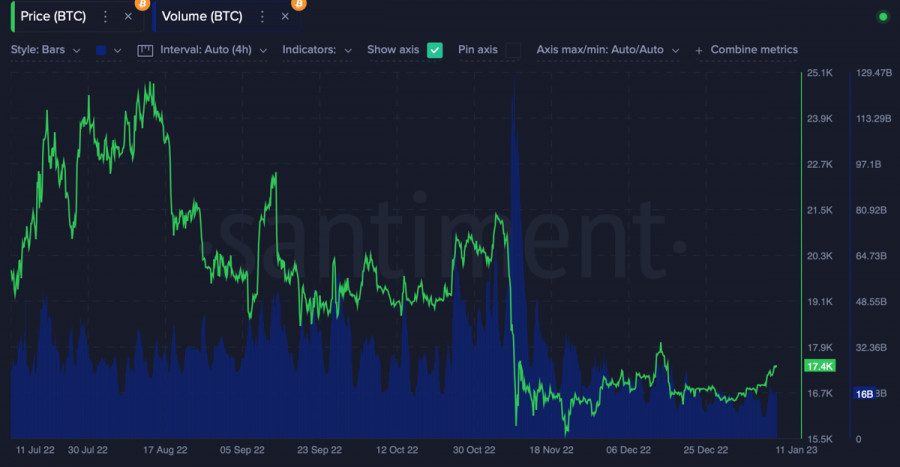Expand the color picker chevron
Image resolution: width=900 pixels, height=467 pixels.
(x=118, y=50)
